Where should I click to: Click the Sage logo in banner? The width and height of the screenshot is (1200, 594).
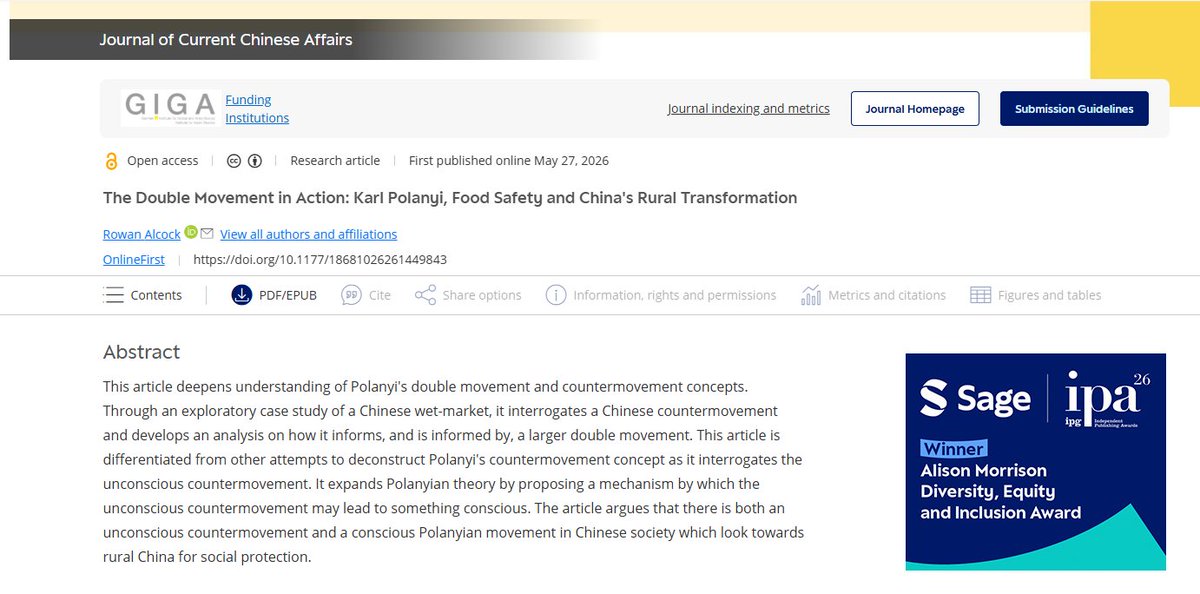(975, 399)
